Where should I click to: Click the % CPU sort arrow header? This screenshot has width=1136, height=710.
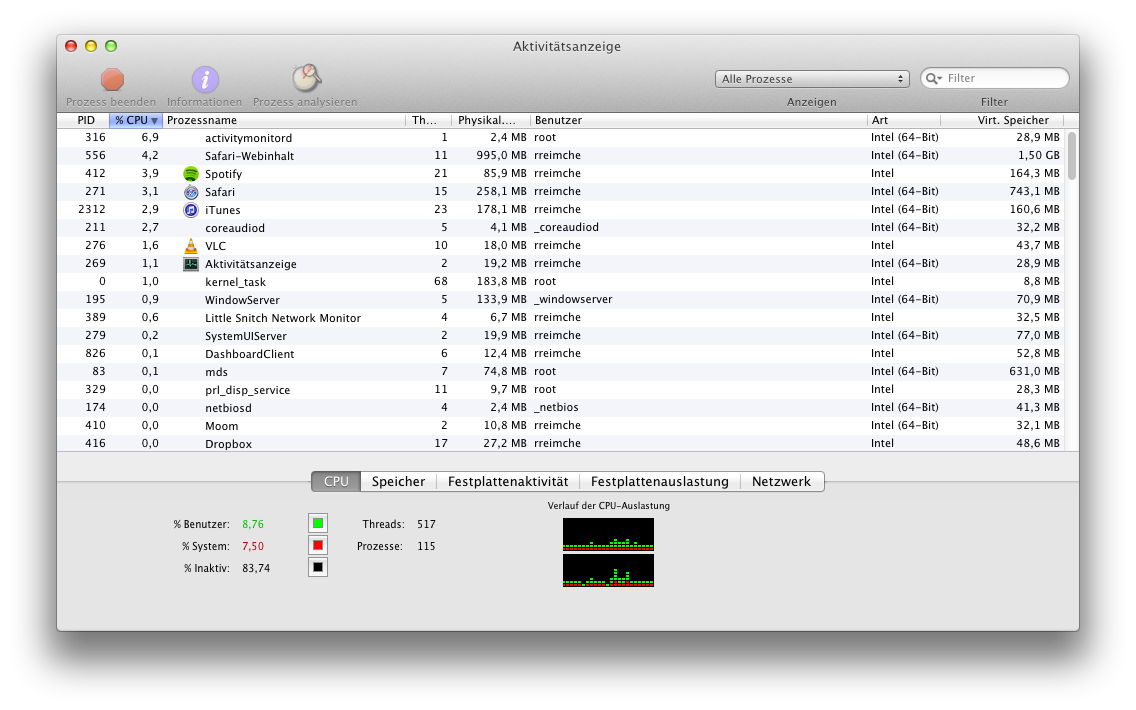coord(135,120)
